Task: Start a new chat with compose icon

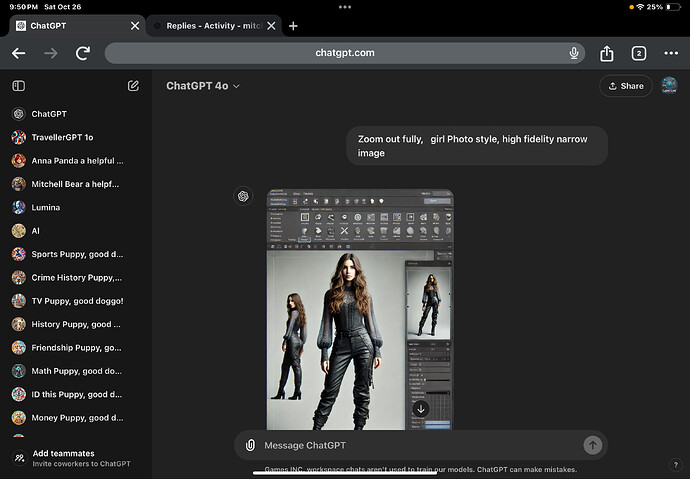Action: (133, 86)
